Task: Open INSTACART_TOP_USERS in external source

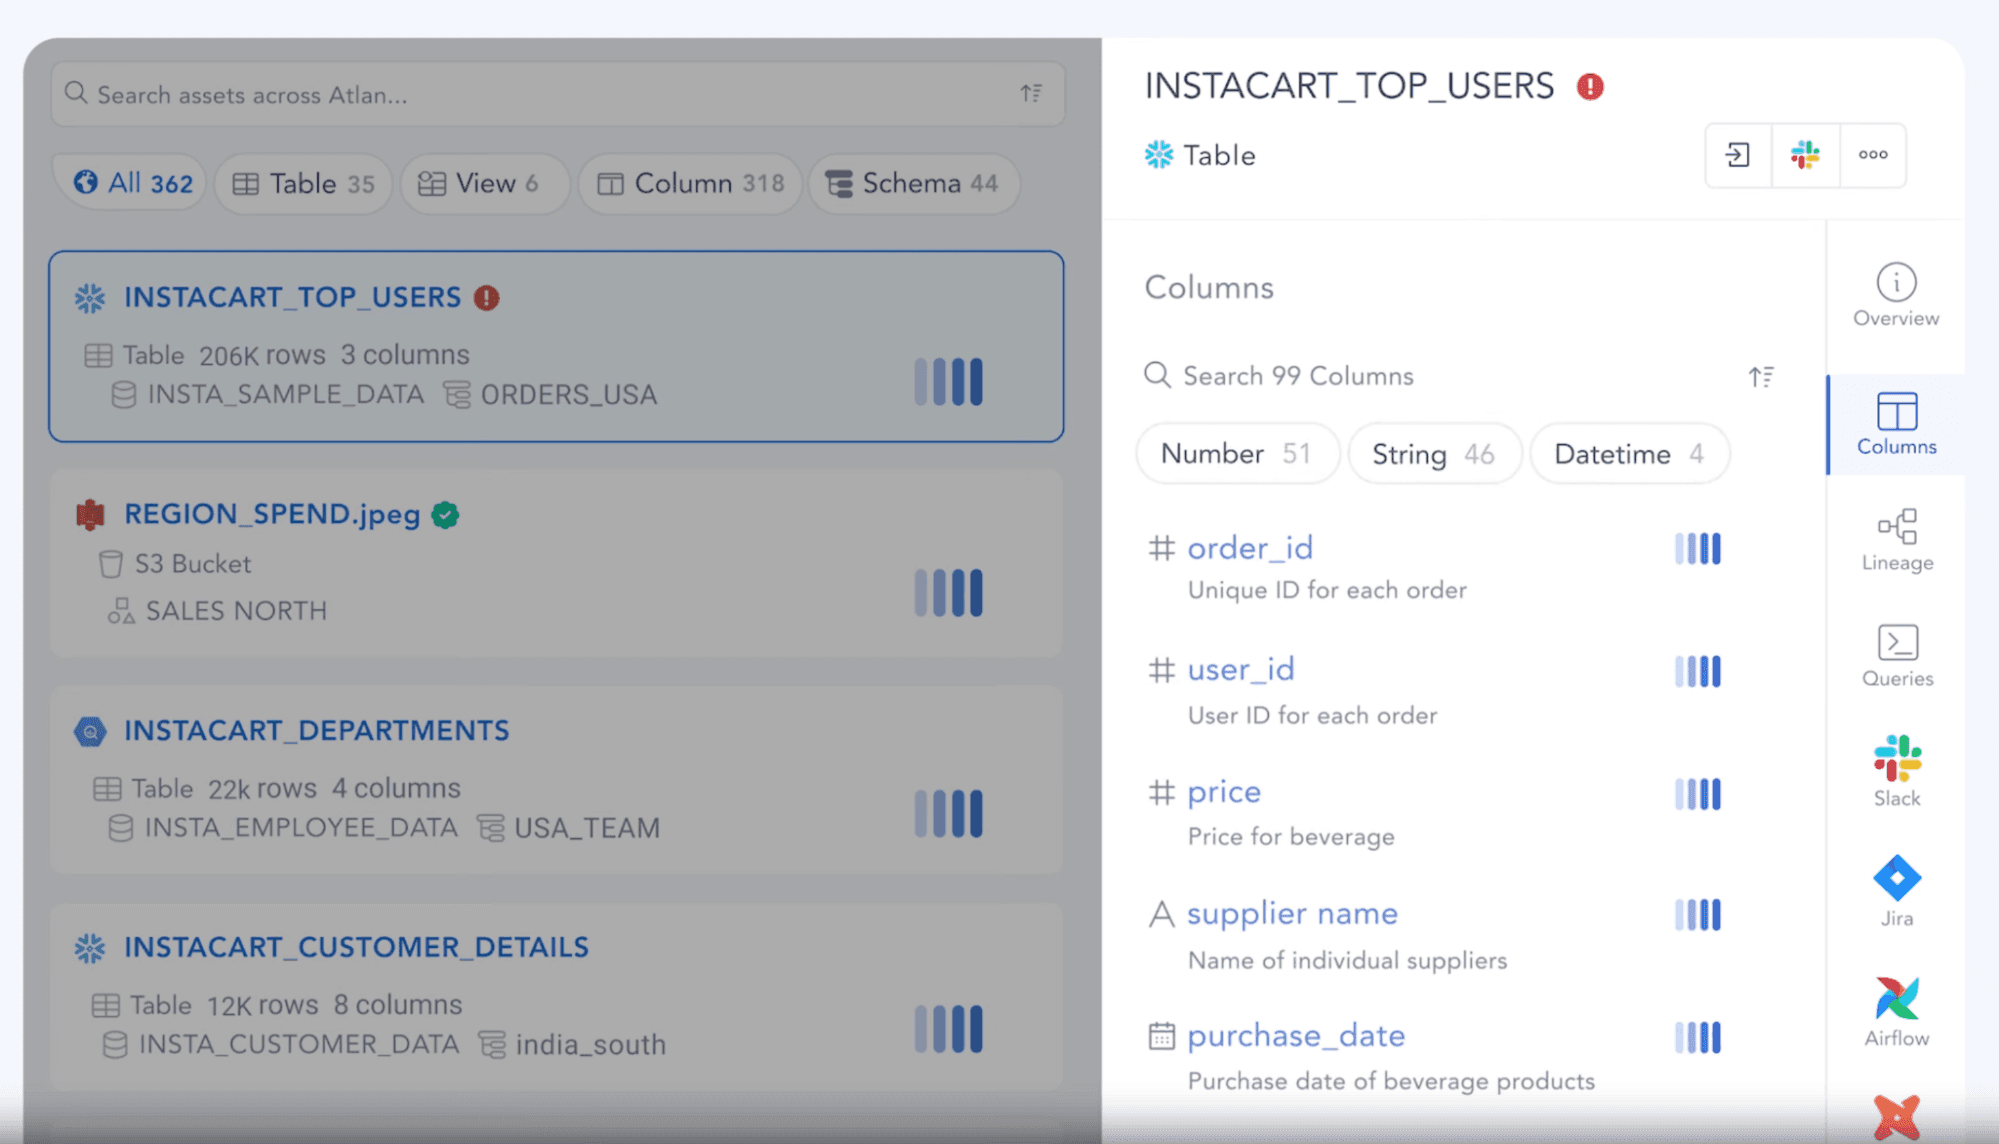Action: 1737,155
